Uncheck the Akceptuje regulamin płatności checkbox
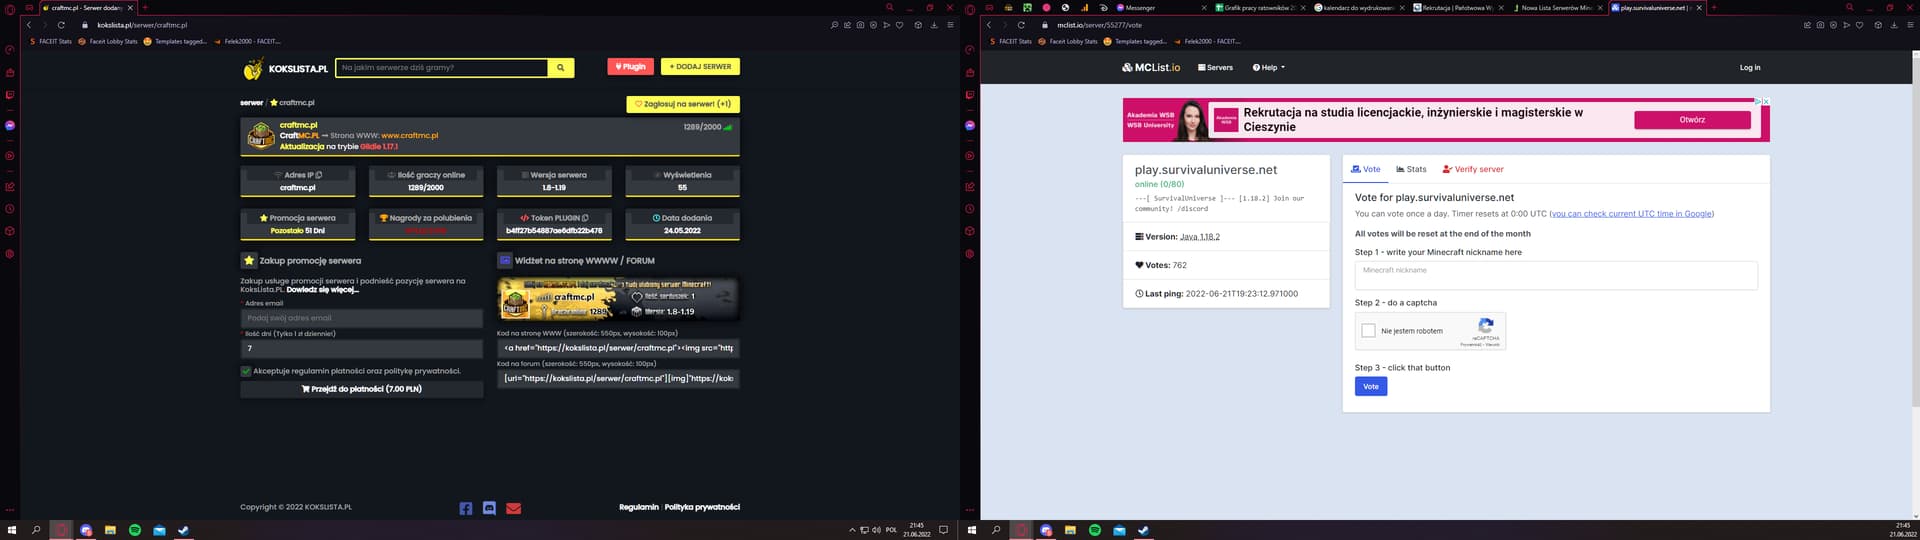Viewport: 1920px width, 540px height. point(246,371)
